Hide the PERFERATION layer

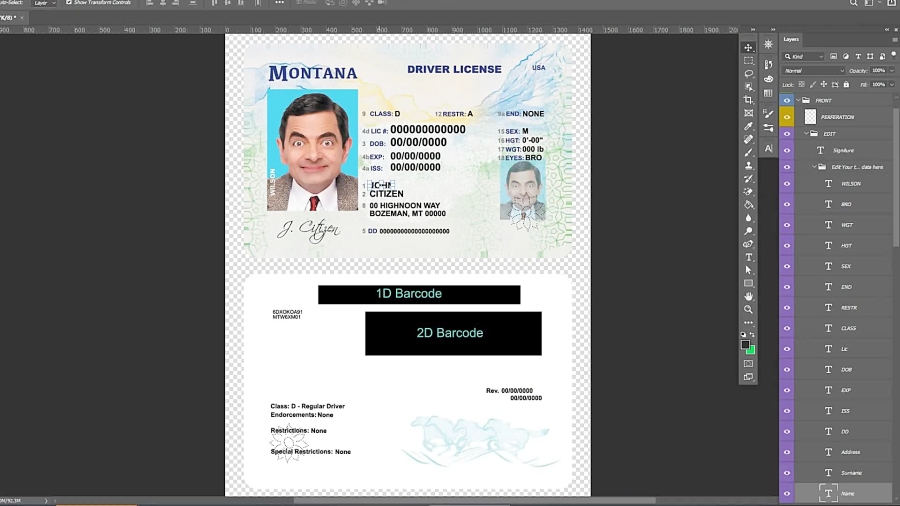click(x=787, y=117)
